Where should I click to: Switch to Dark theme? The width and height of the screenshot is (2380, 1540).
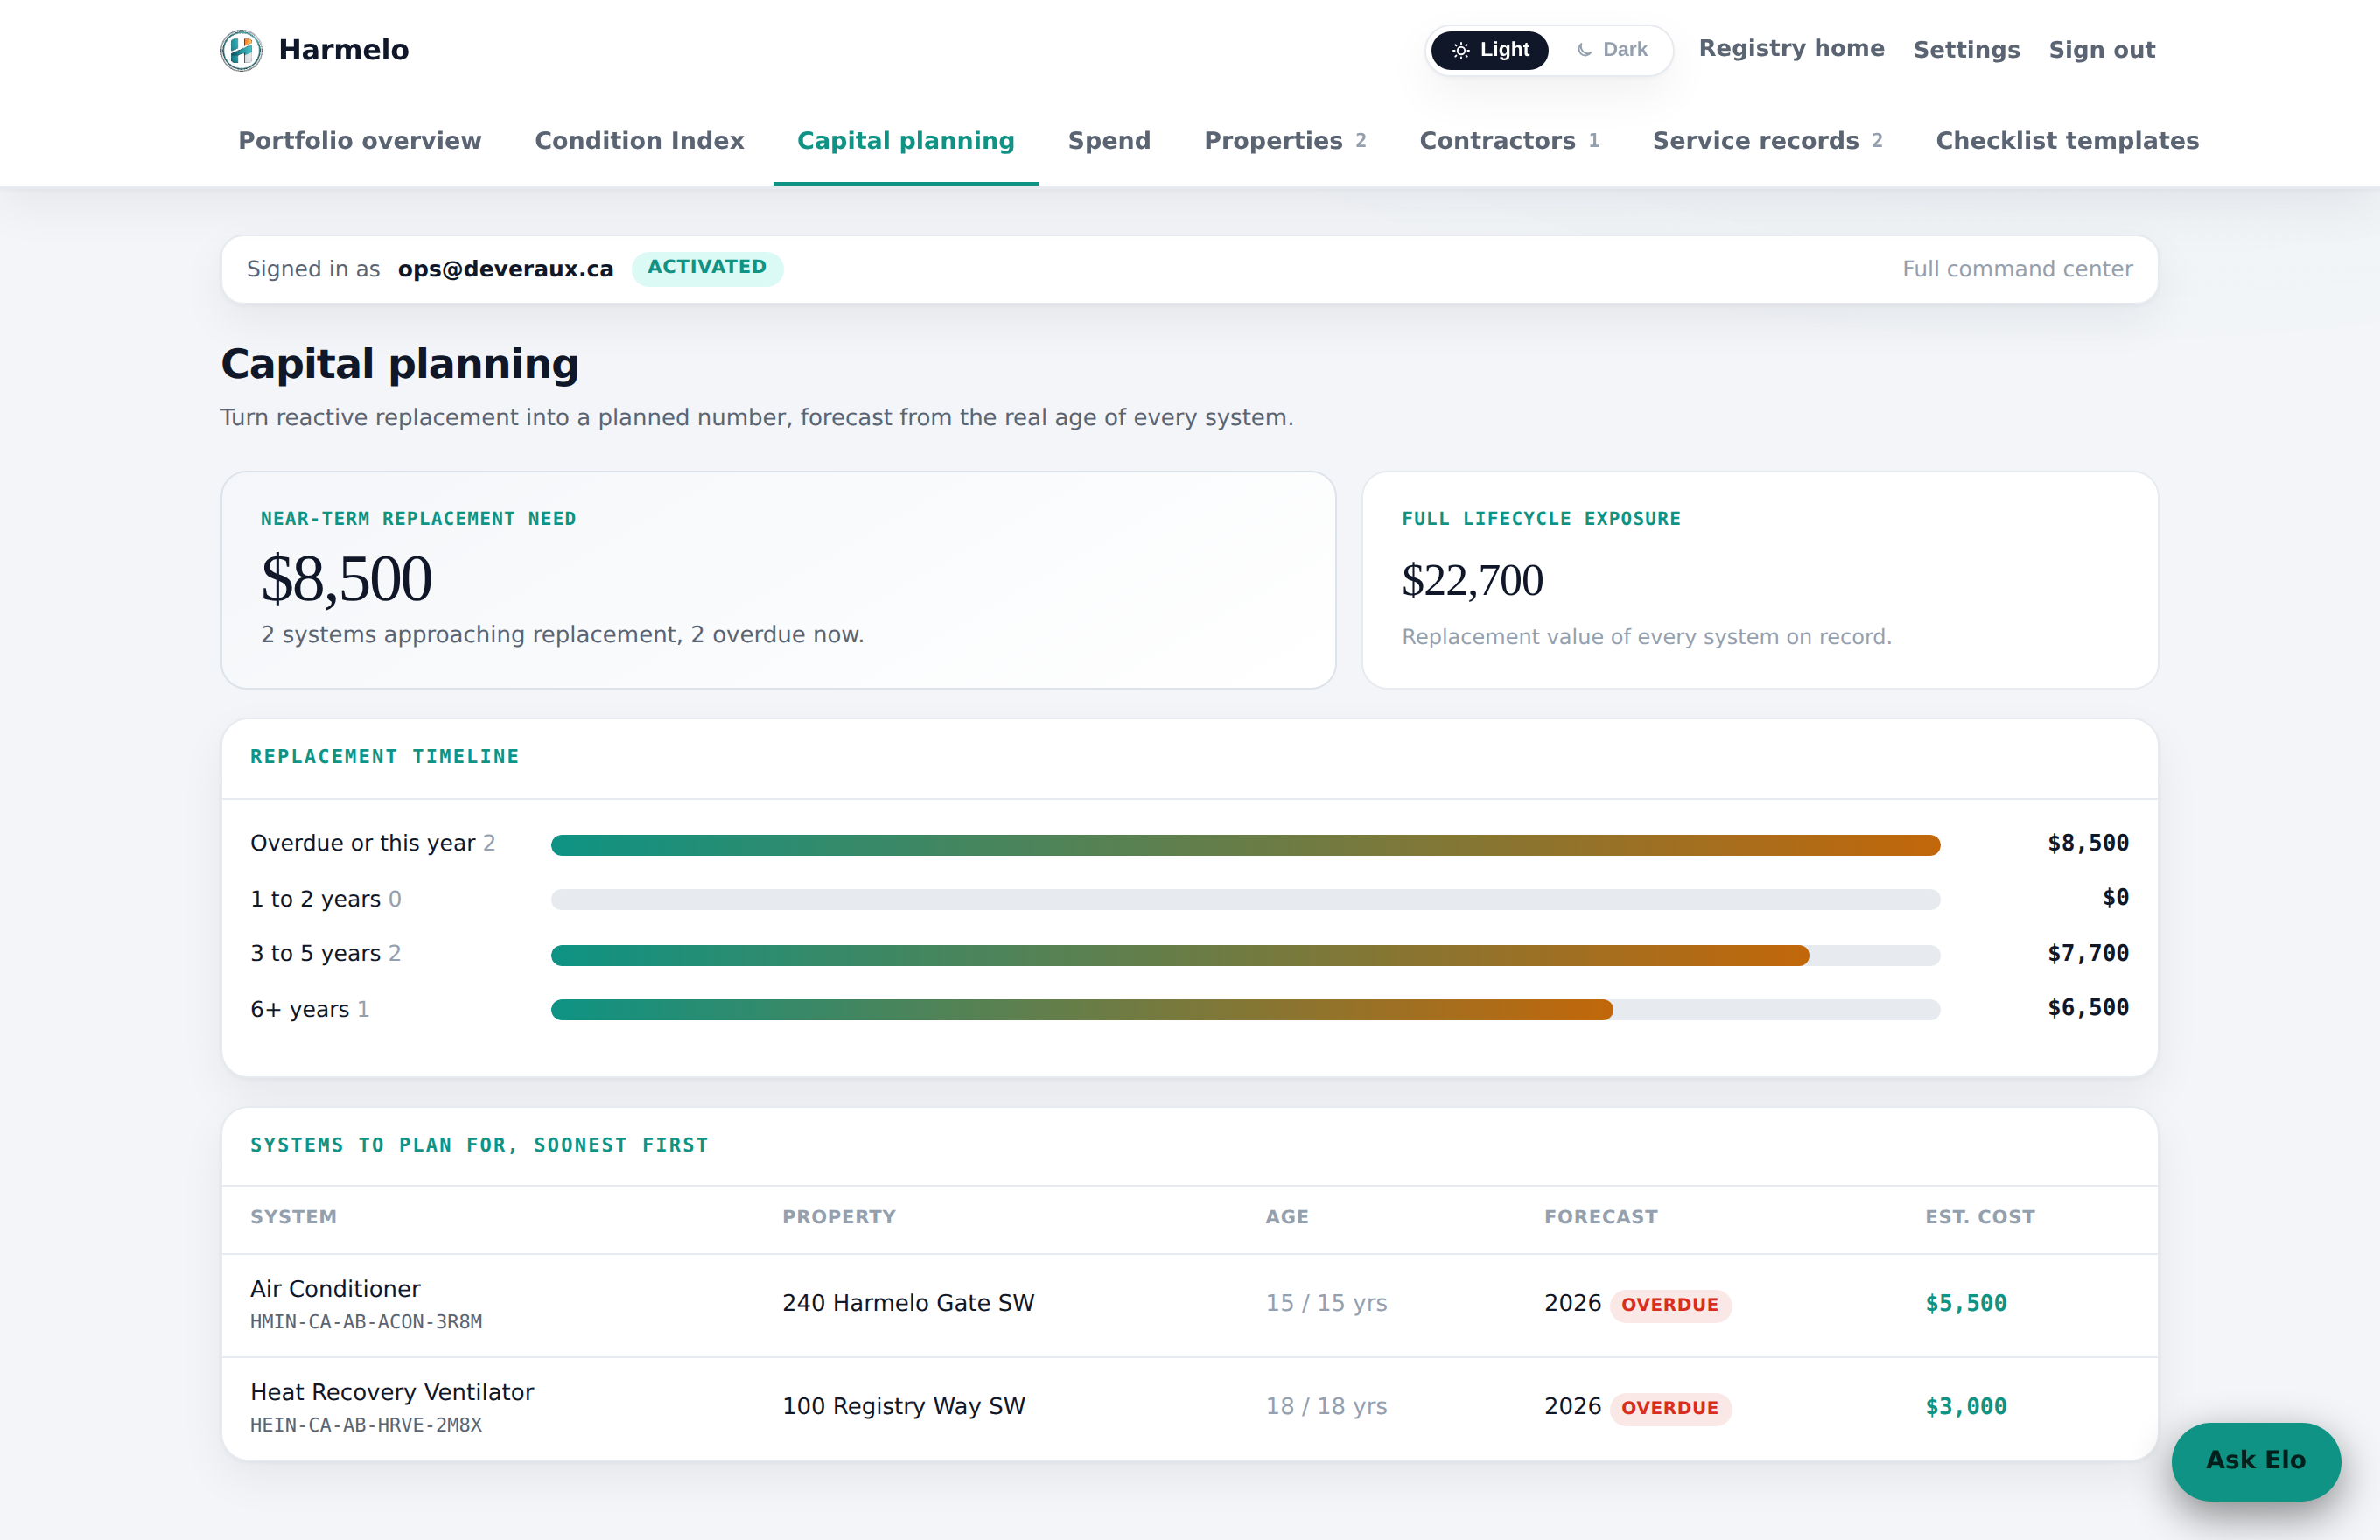tap(1611, 50)
